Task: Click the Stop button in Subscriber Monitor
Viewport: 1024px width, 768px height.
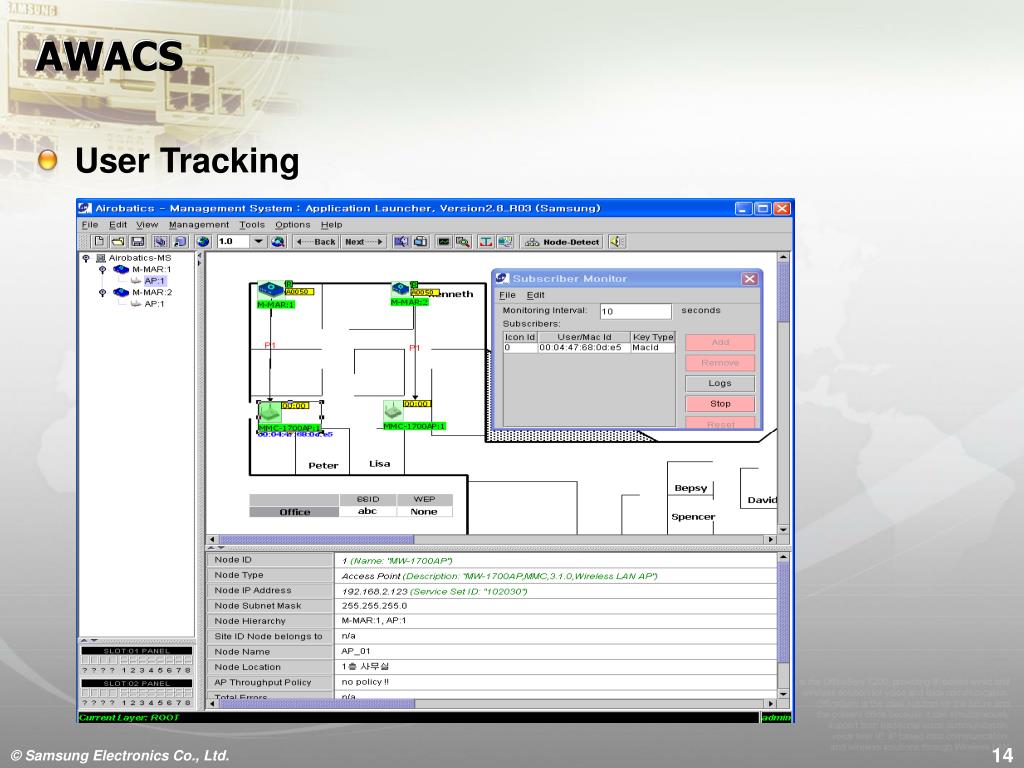Action: pos(720,404)
